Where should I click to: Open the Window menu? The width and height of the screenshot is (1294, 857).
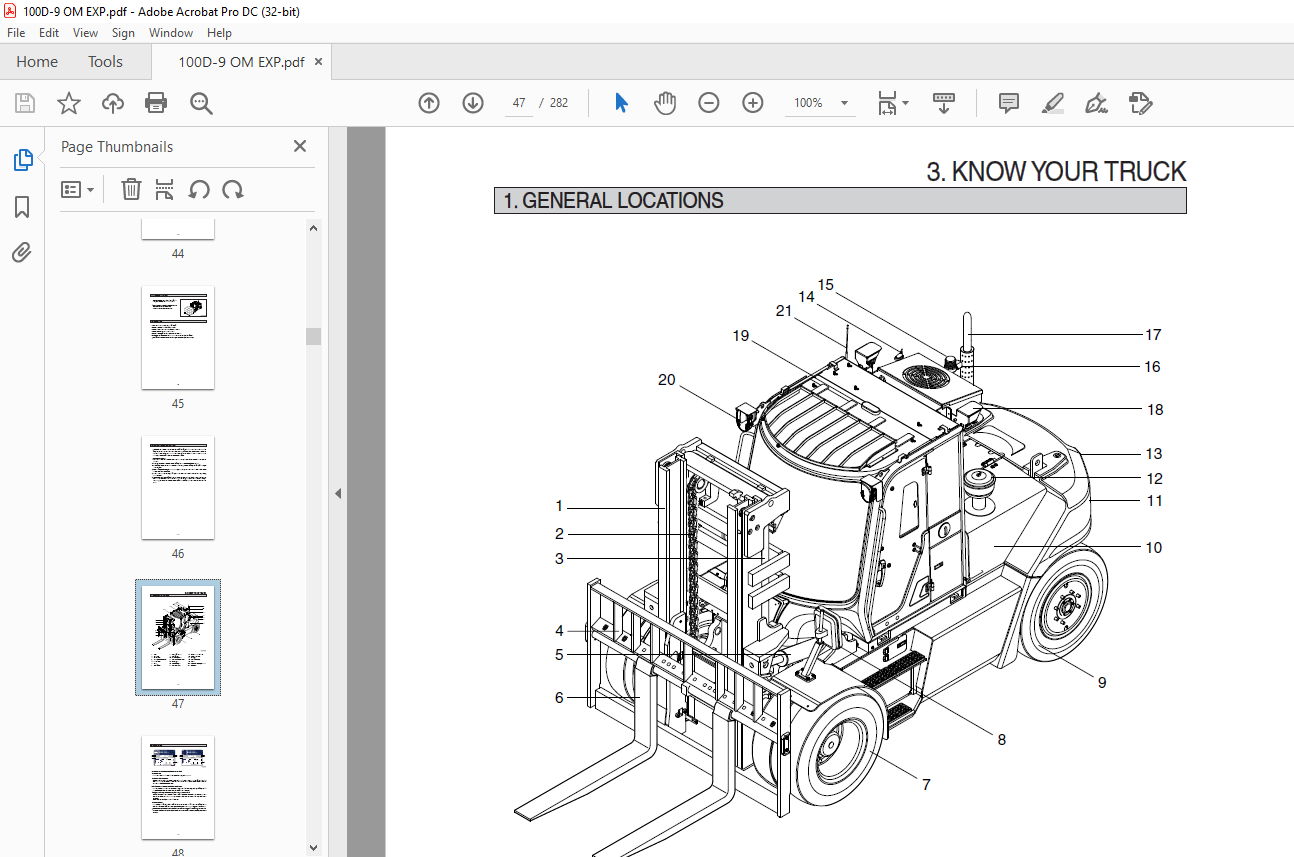[171, 32]
